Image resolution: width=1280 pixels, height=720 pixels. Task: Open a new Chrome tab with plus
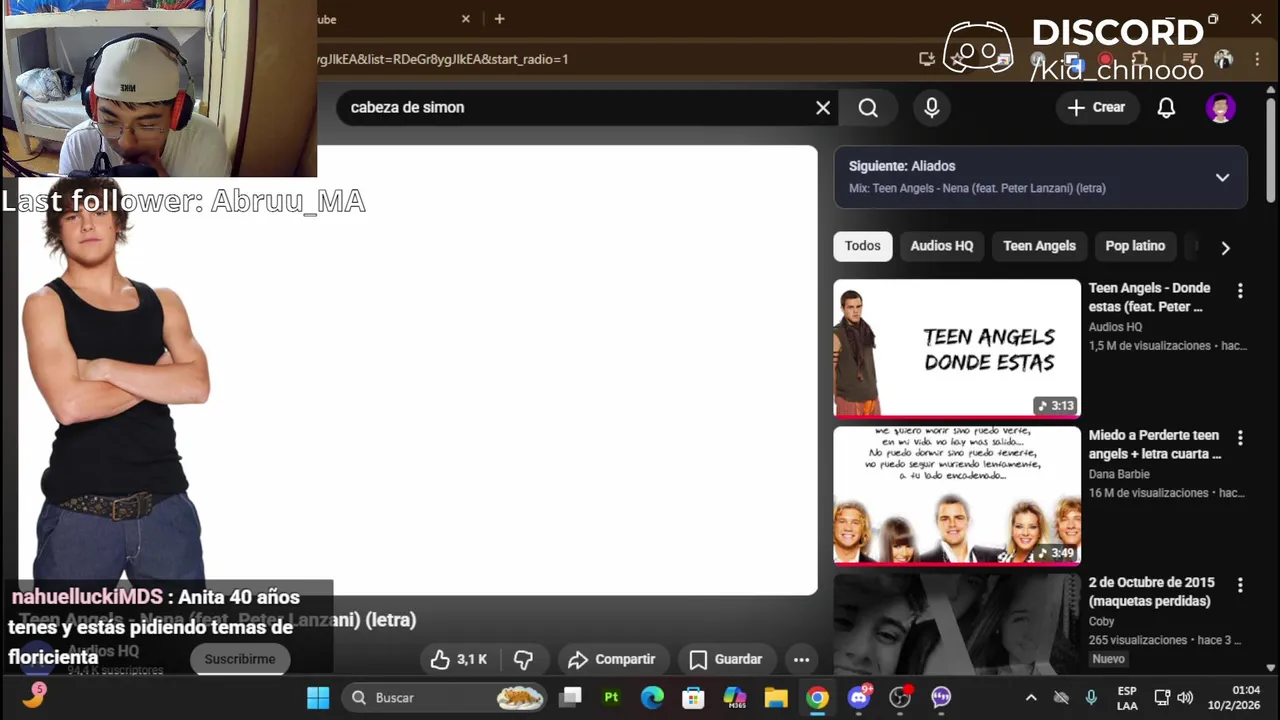tap(499, 19)
